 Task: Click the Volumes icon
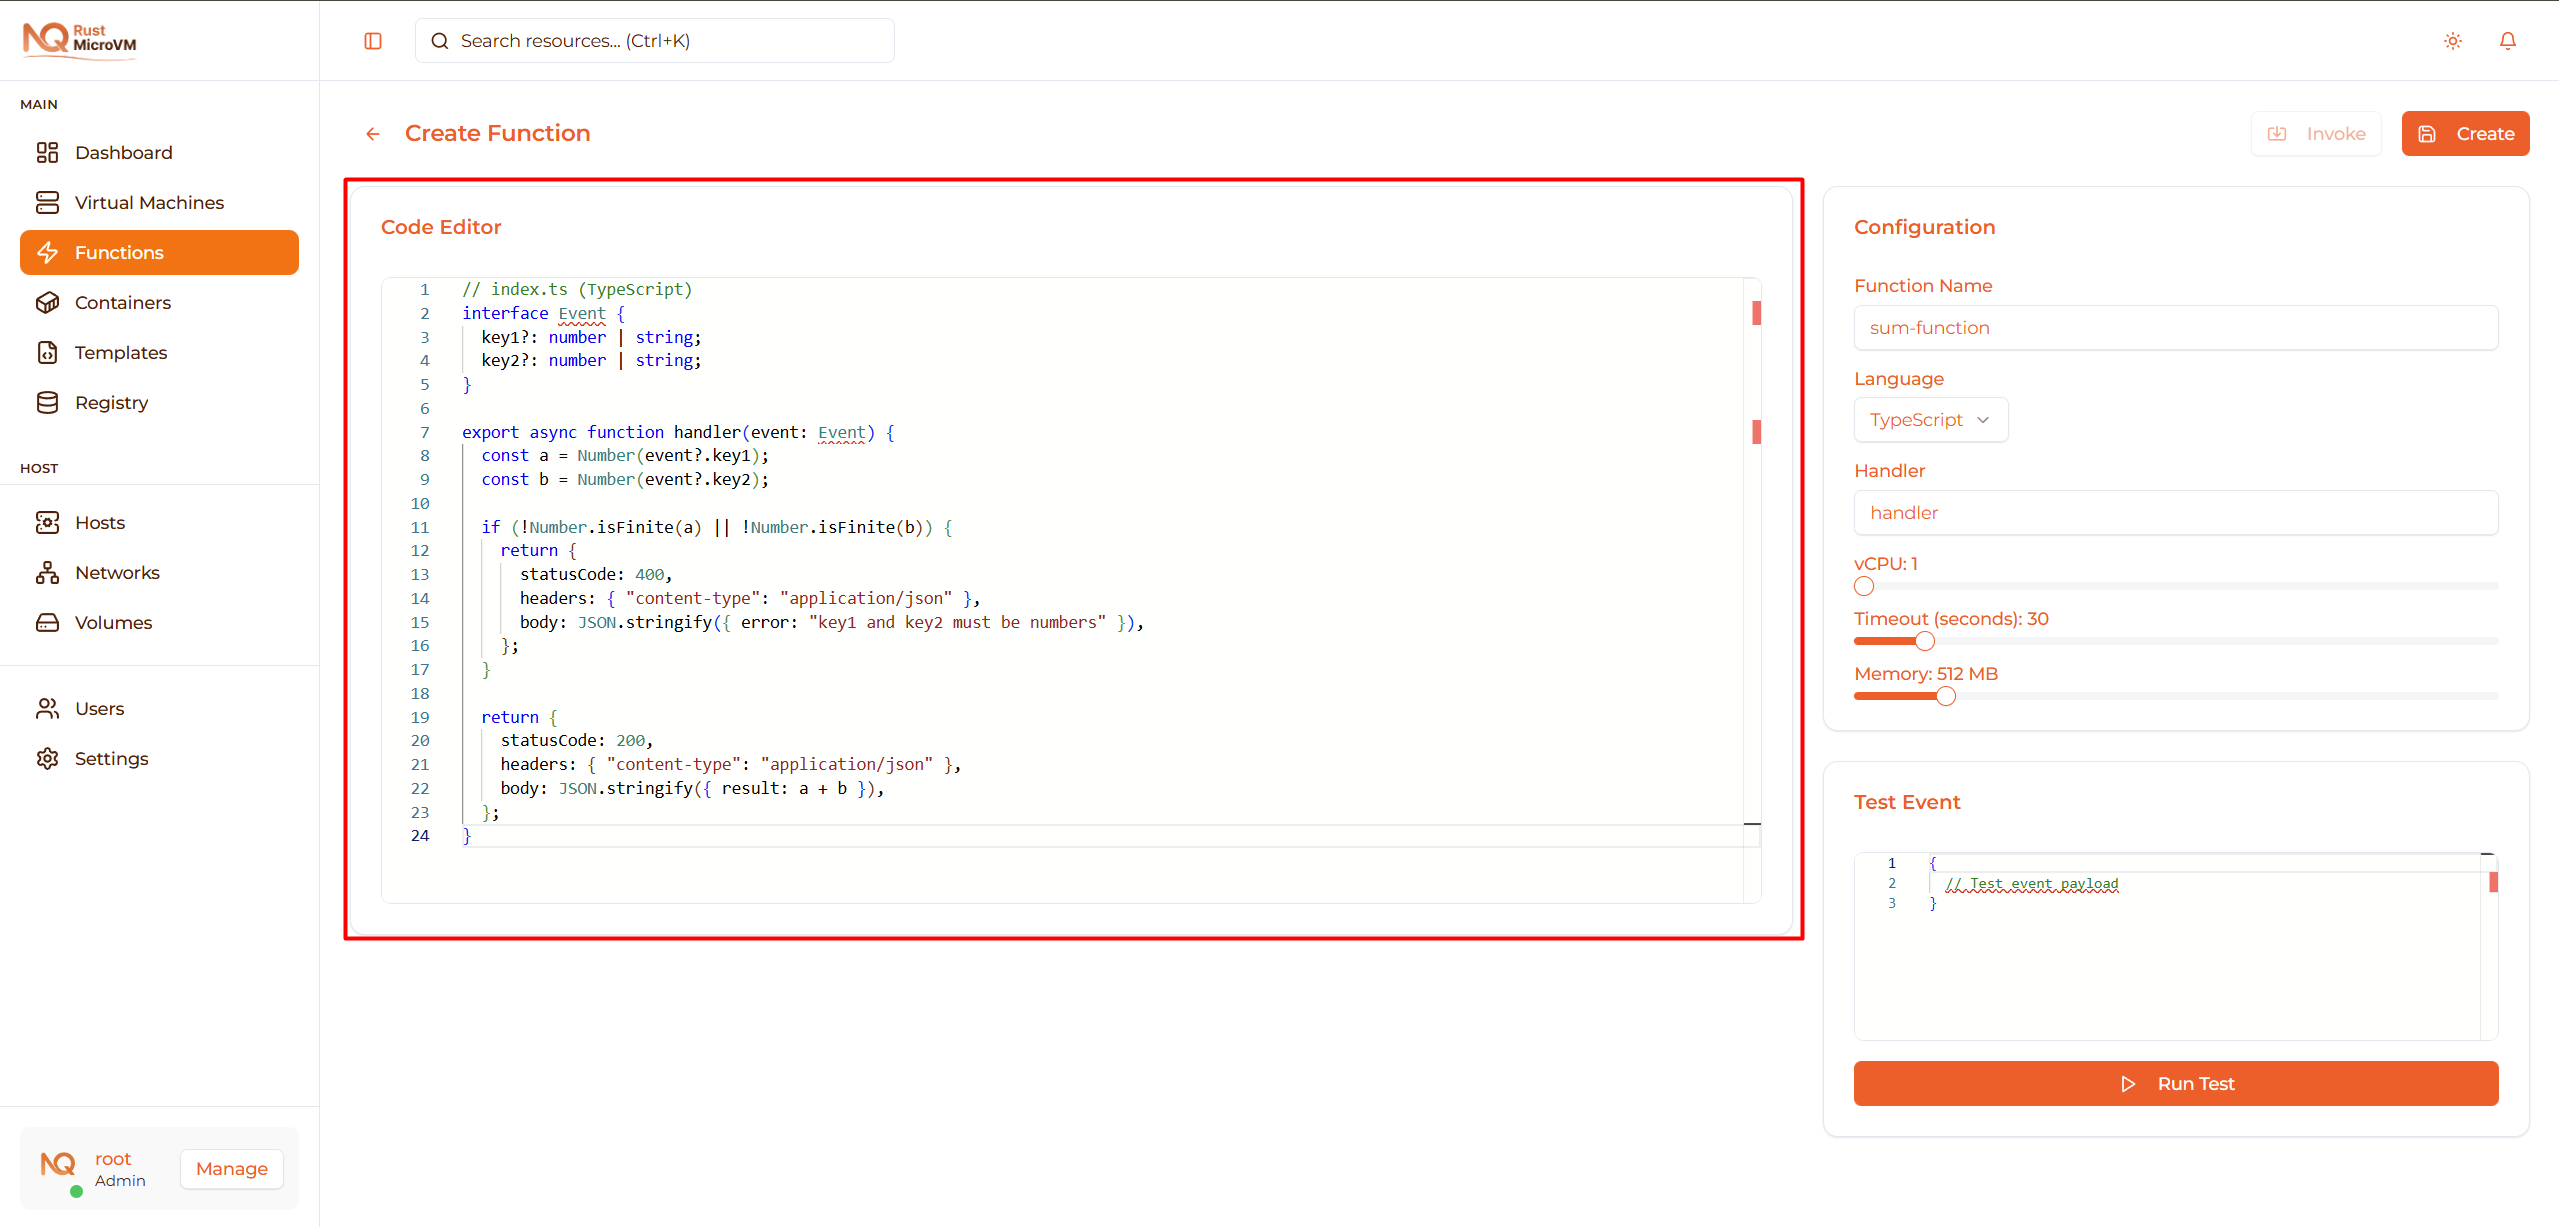click(x=48, y=621)
